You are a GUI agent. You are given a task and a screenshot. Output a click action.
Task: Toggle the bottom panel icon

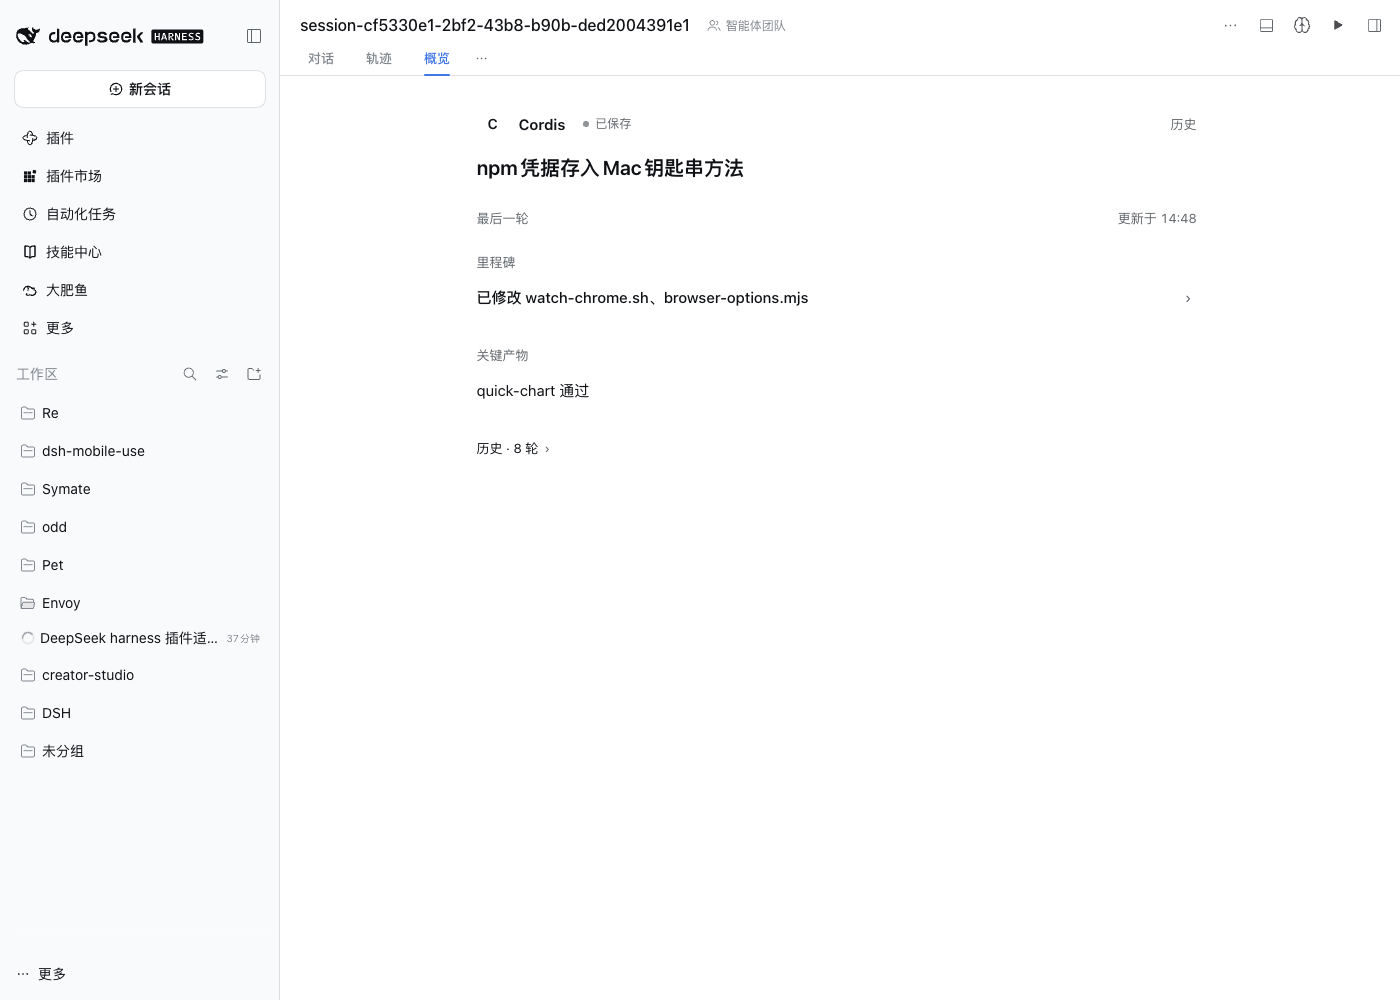(x=1266, y=25)
